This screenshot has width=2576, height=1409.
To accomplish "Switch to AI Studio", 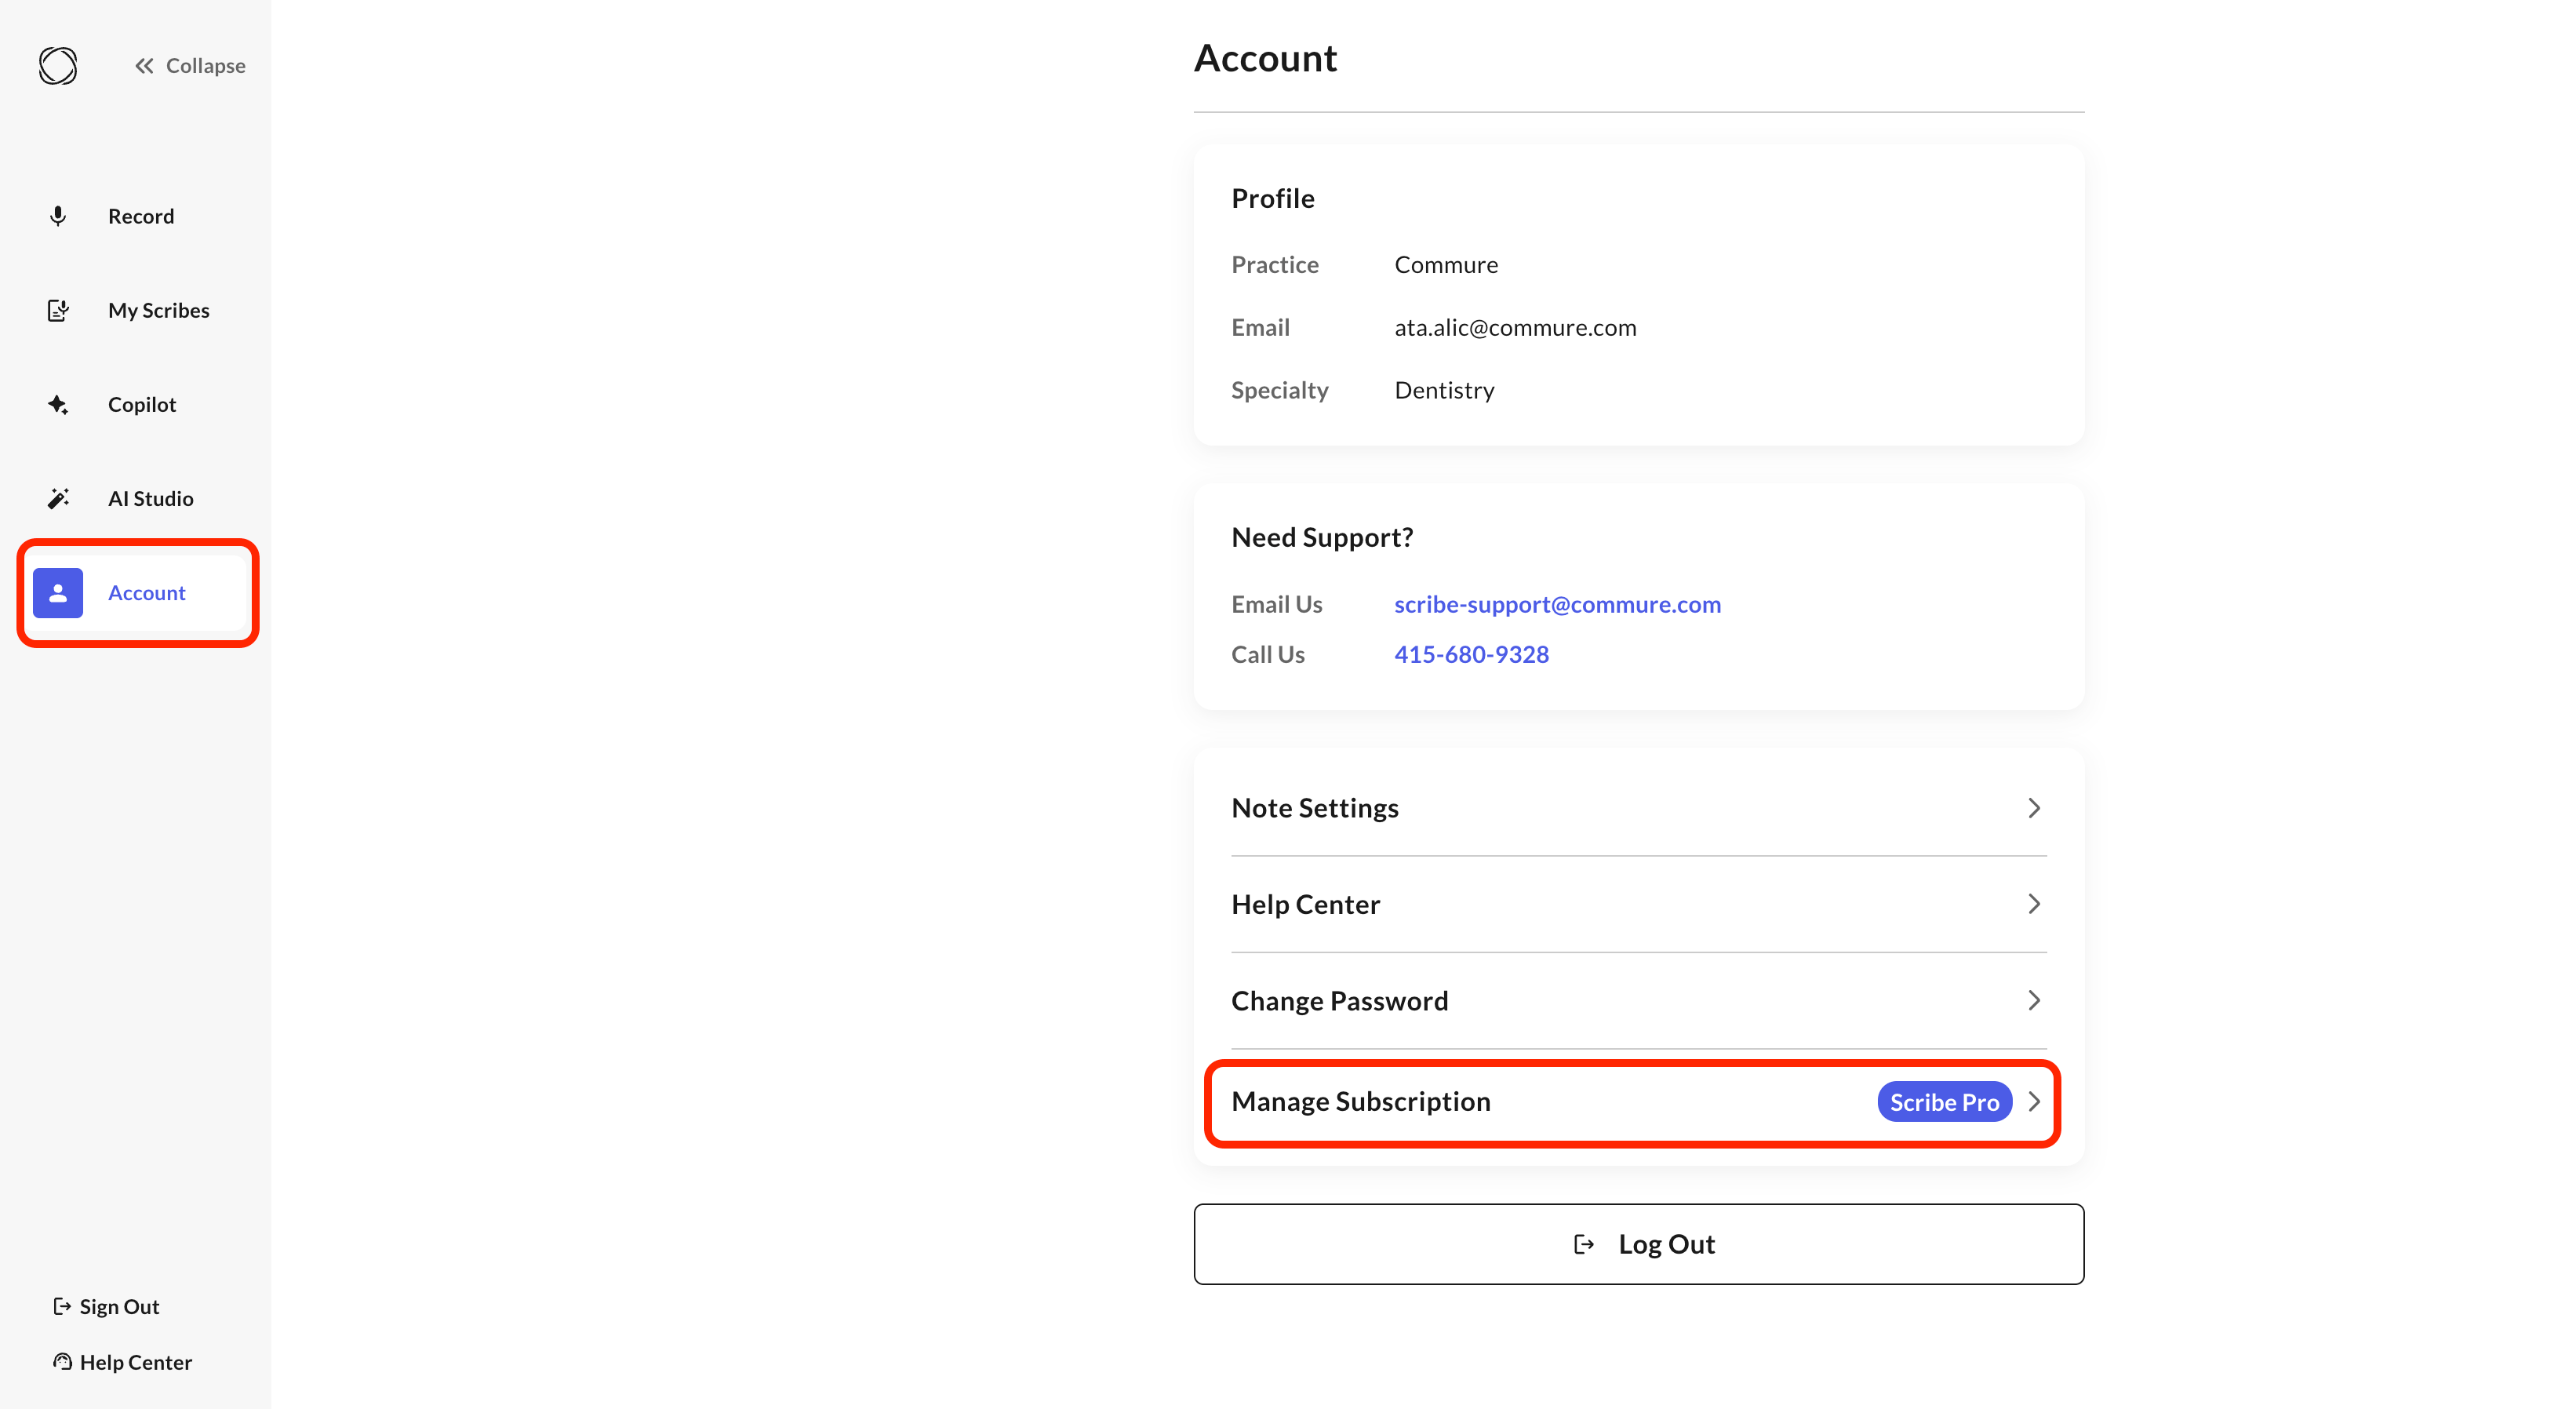I will 135,498.
